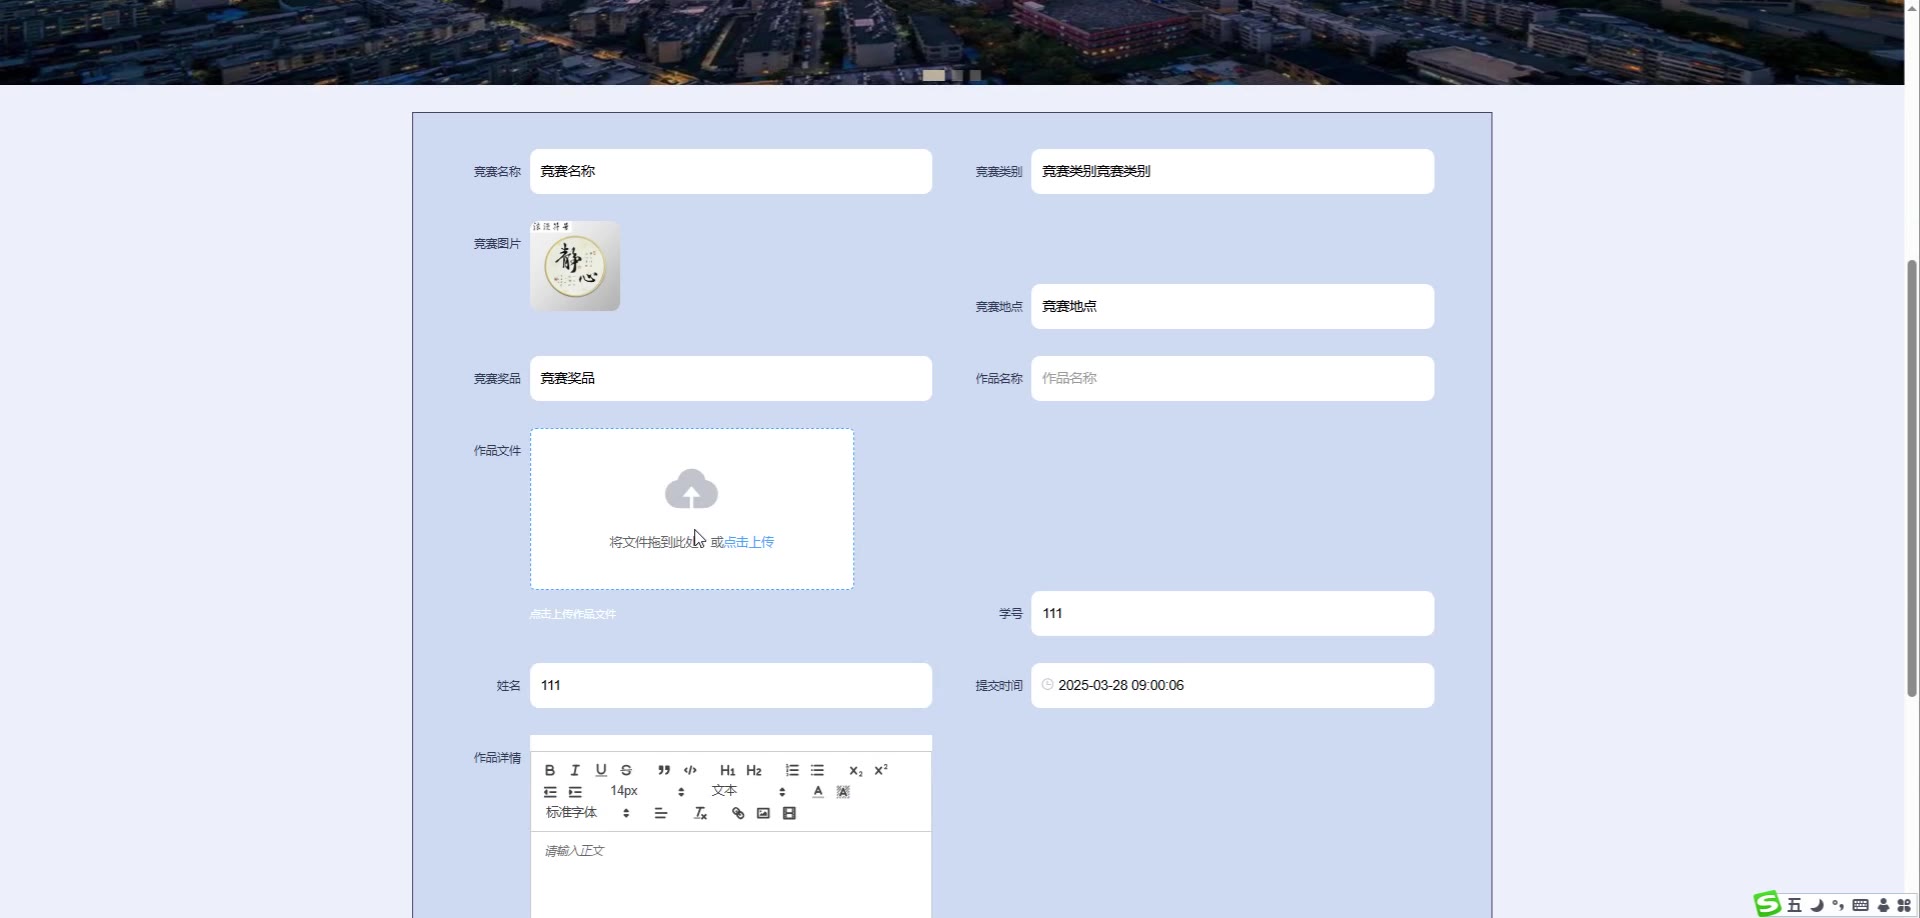The height and width of the screenshot is (918, 1920).
Task: Apply superscript formatting
Action: tap(881, 770)
